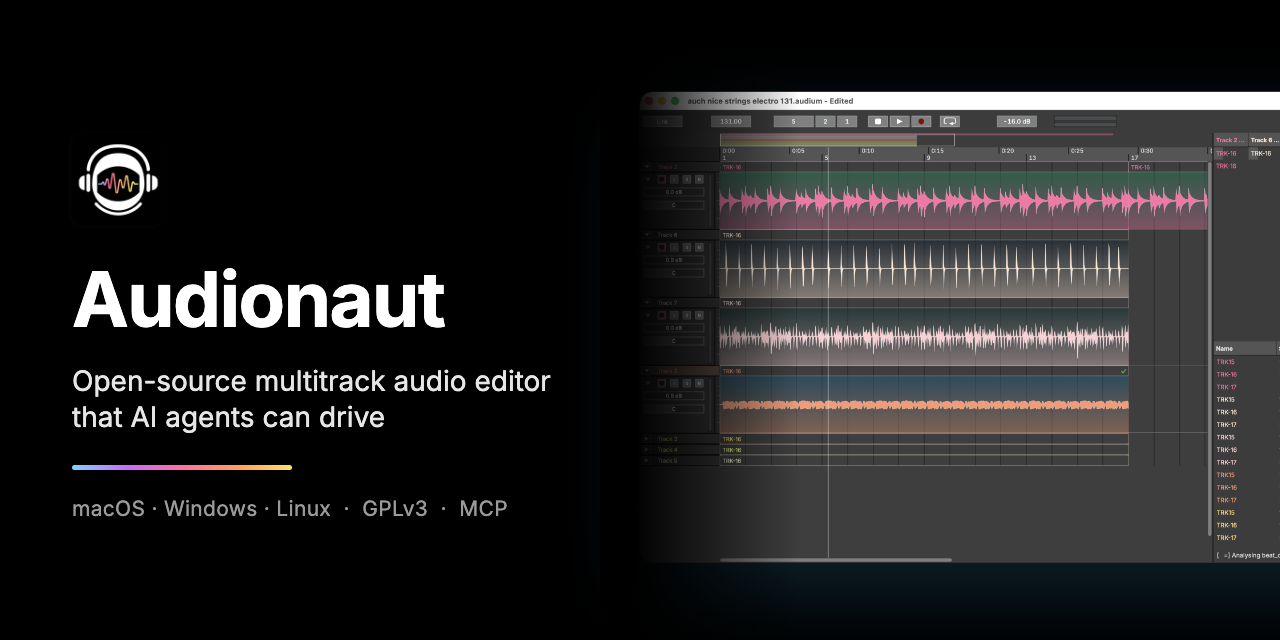Click the 0:10 mark on the timeline ruler

[x=868, y=151]
